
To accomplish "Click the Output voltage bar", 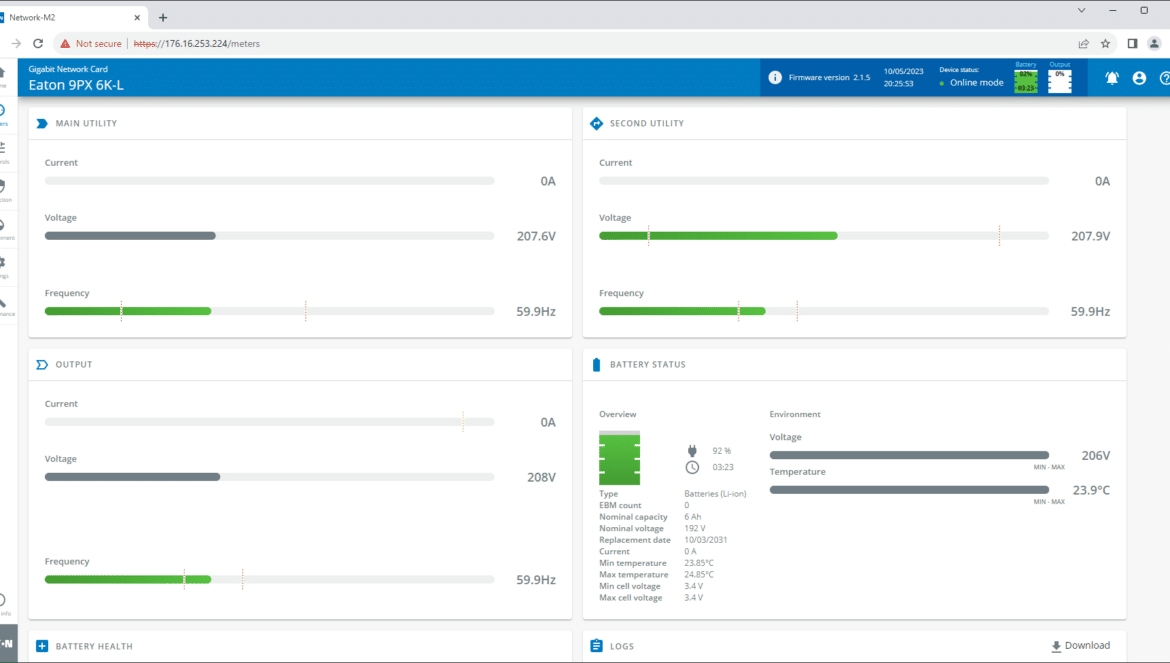I will (269, 477).
